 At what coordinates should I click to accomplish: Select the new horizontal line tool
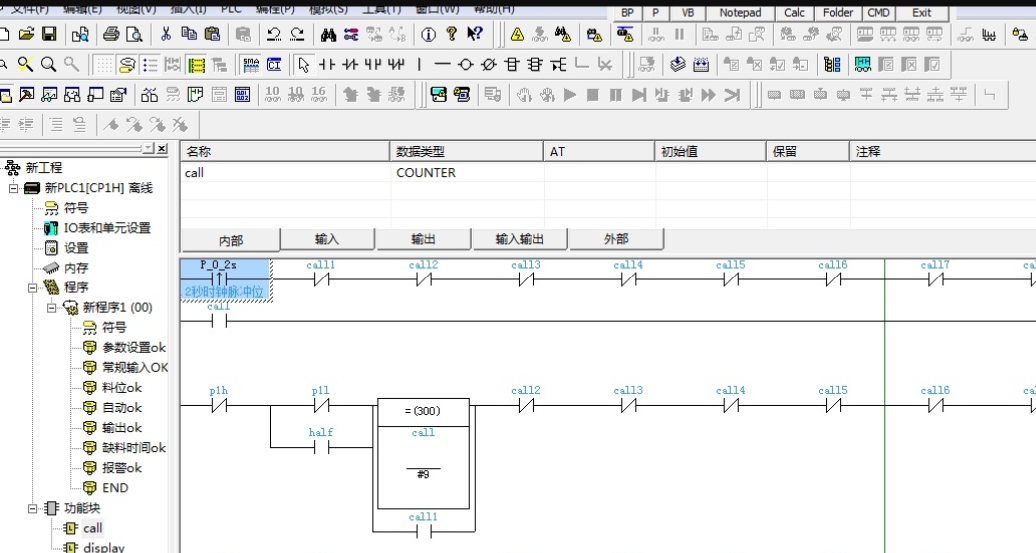pyautogui.click(x=441, y=65)
